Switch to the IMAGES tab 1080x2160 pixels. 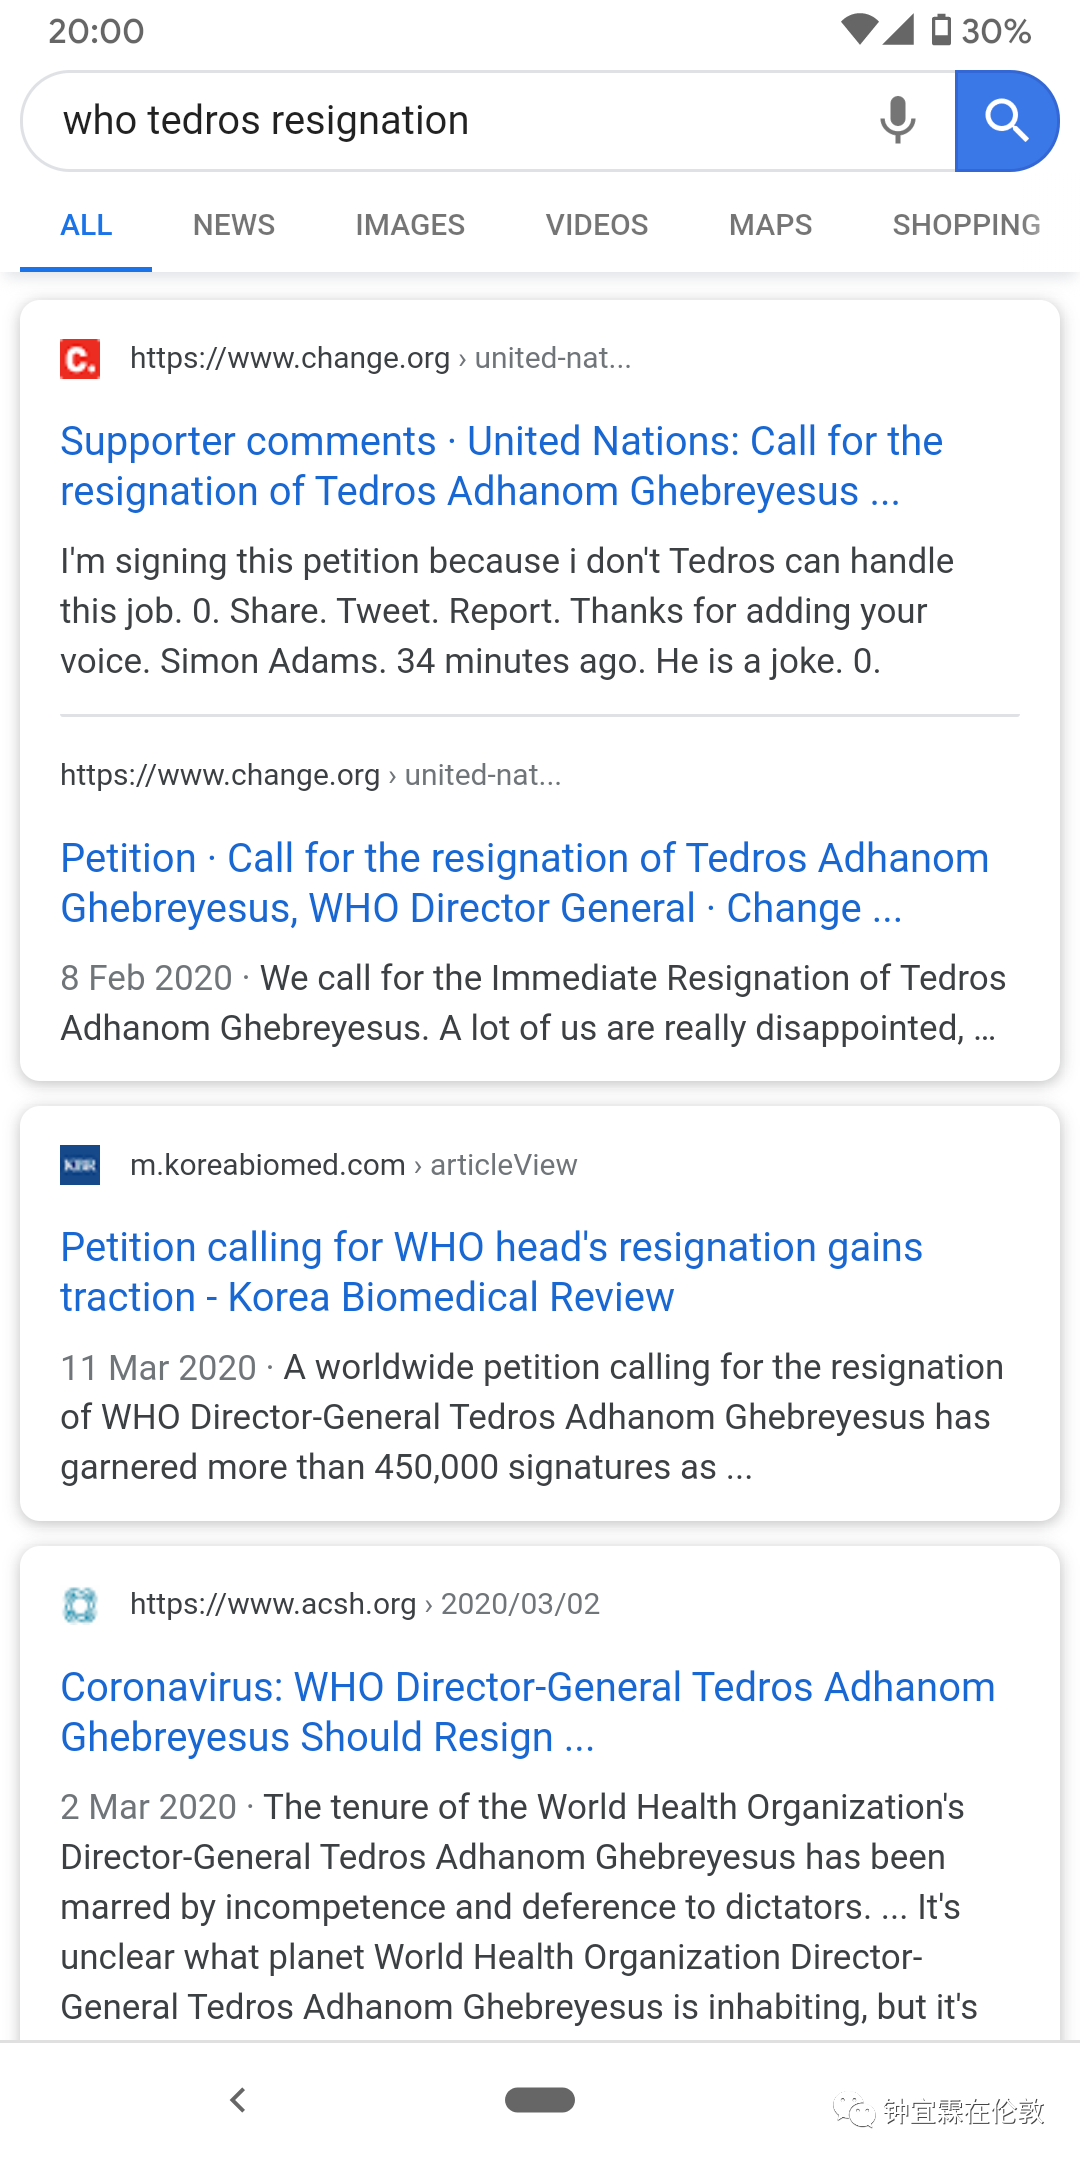(x=410, y=225)
